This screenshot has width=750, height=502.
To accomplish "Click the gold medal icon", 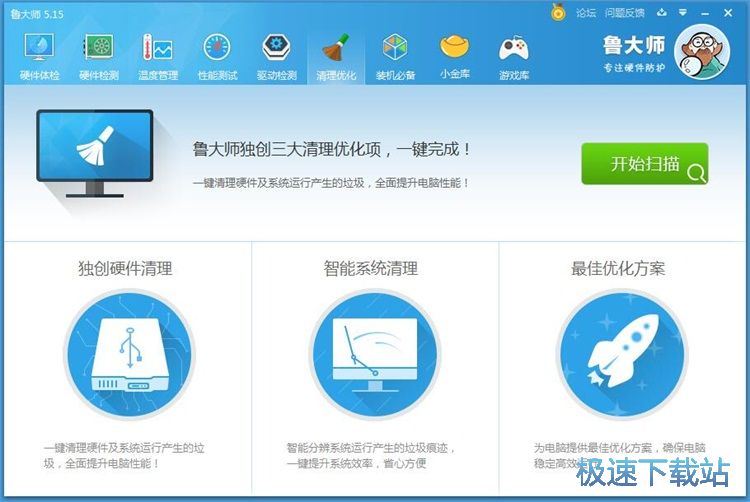I will (x=558, y=13).
